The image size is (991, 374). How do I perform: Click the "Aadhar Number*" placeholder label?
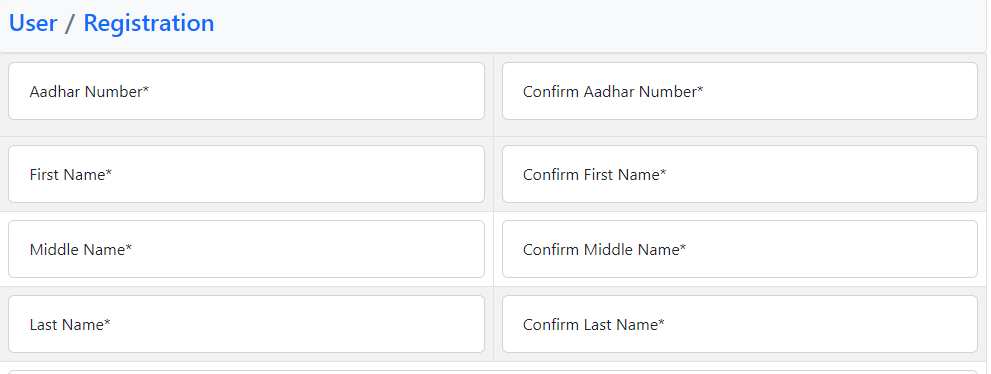89,92
